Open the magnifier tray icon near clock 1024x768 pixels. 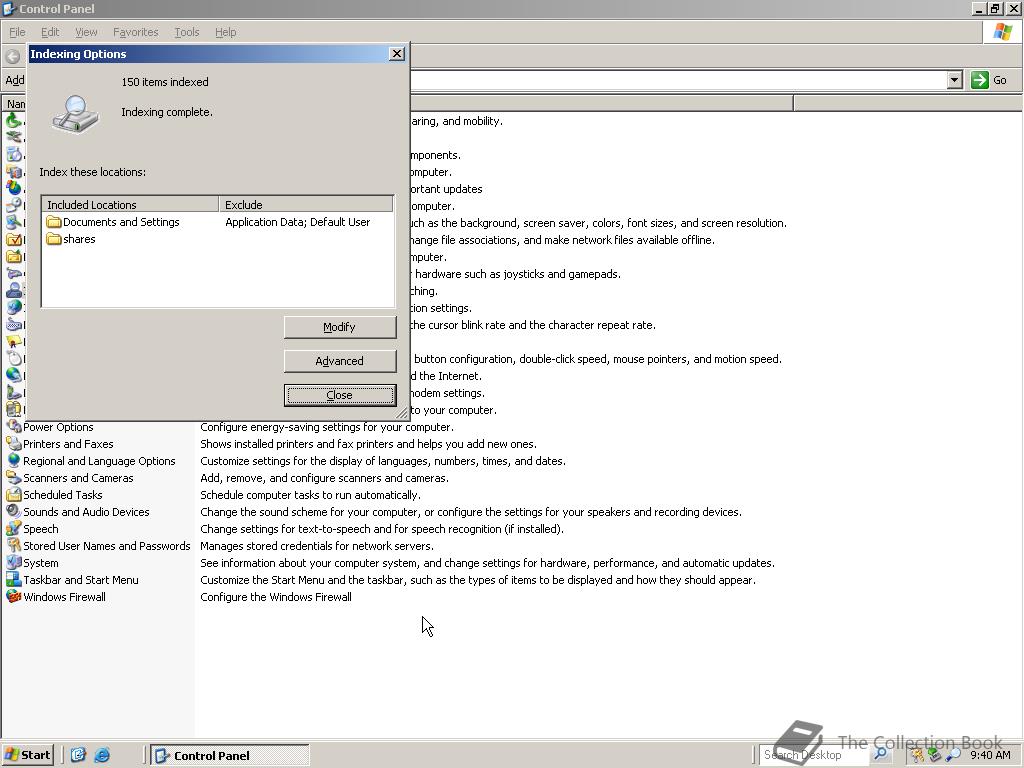pyautogui.click(x=954, y=755)
